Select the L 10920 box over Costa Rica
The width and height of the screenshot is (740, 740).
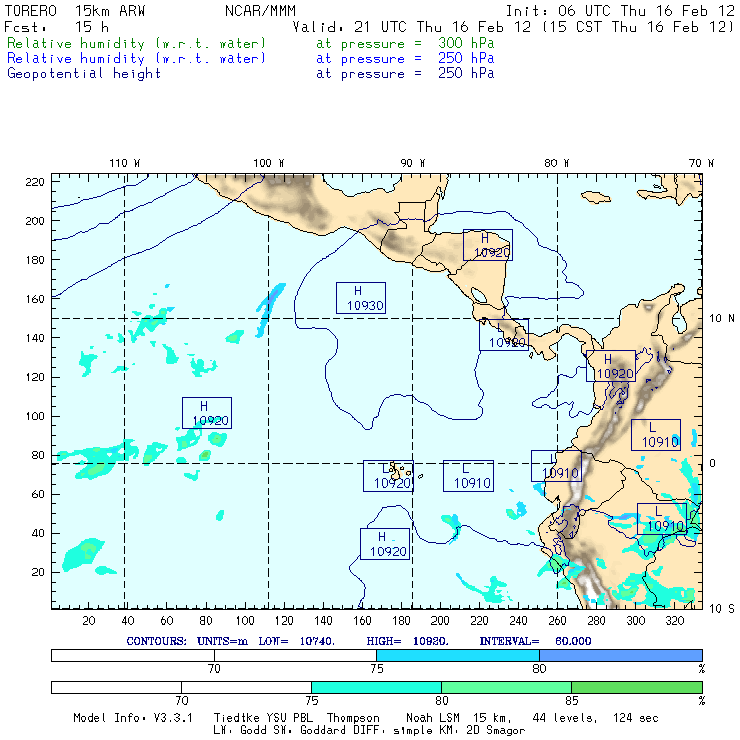(504, 335)
